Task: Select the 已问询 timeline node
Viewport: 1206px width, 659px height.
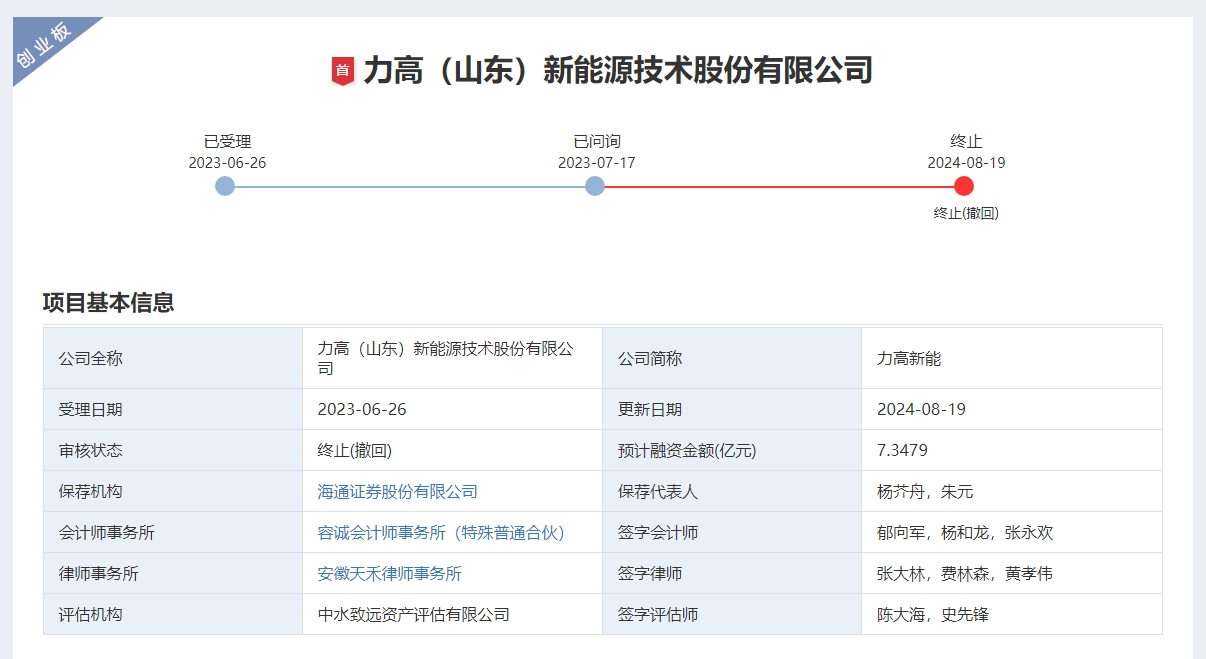Action: pyautogui.click(x=595, y=186)
